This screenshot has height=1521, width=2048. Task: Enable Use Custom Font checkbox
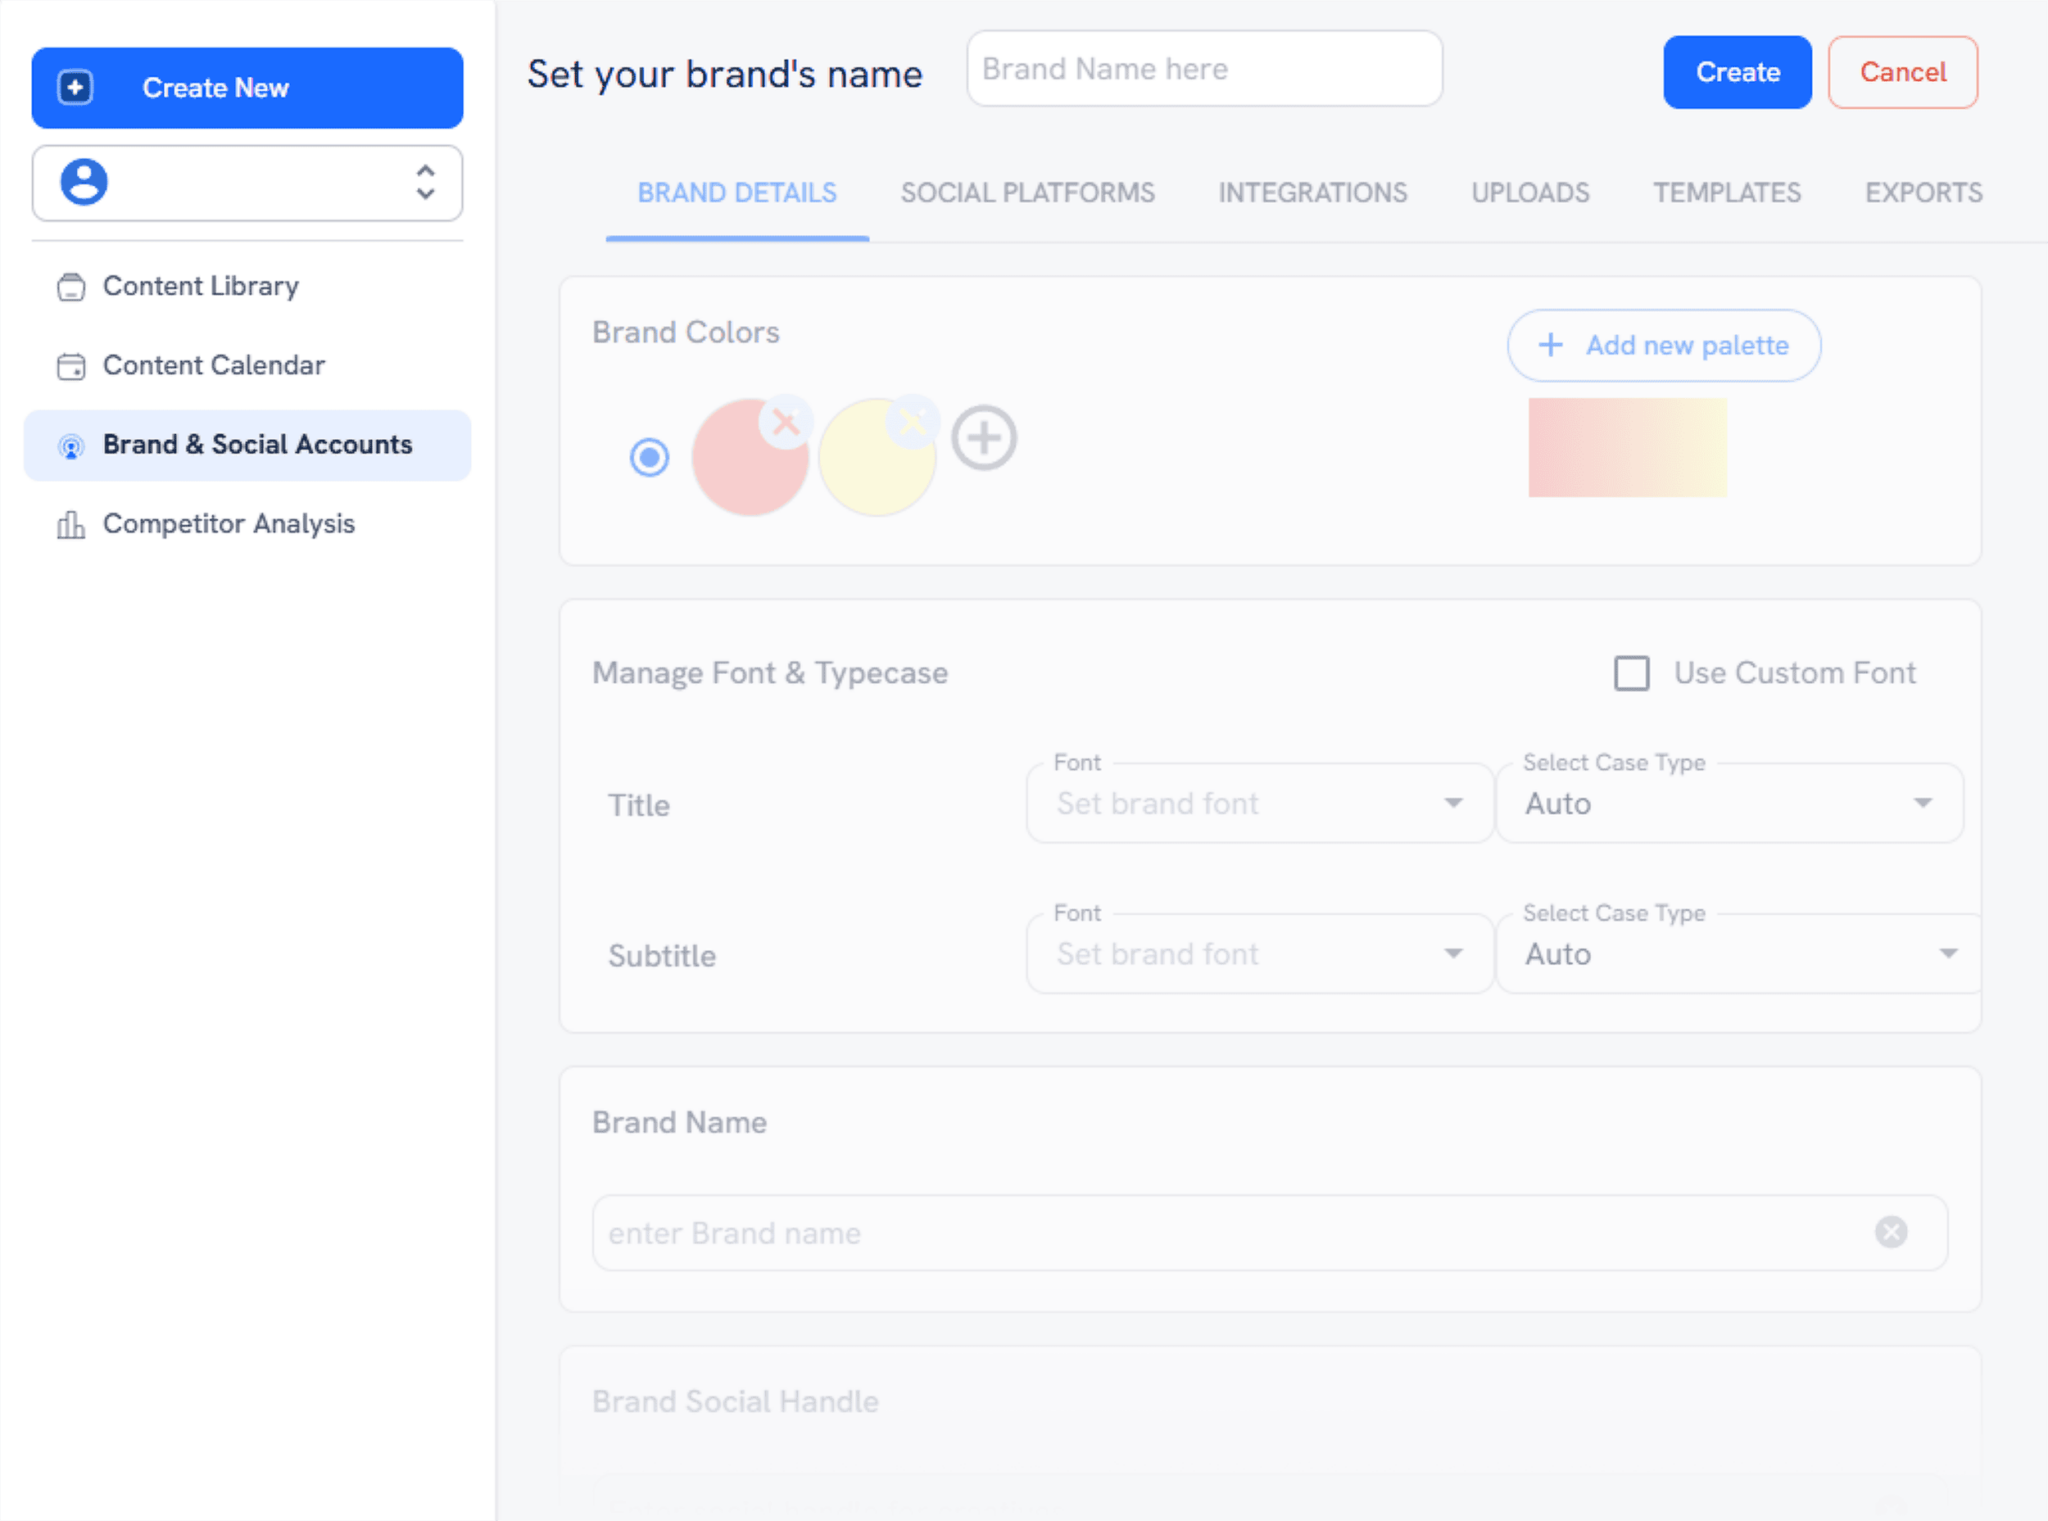pos(1633,671)
